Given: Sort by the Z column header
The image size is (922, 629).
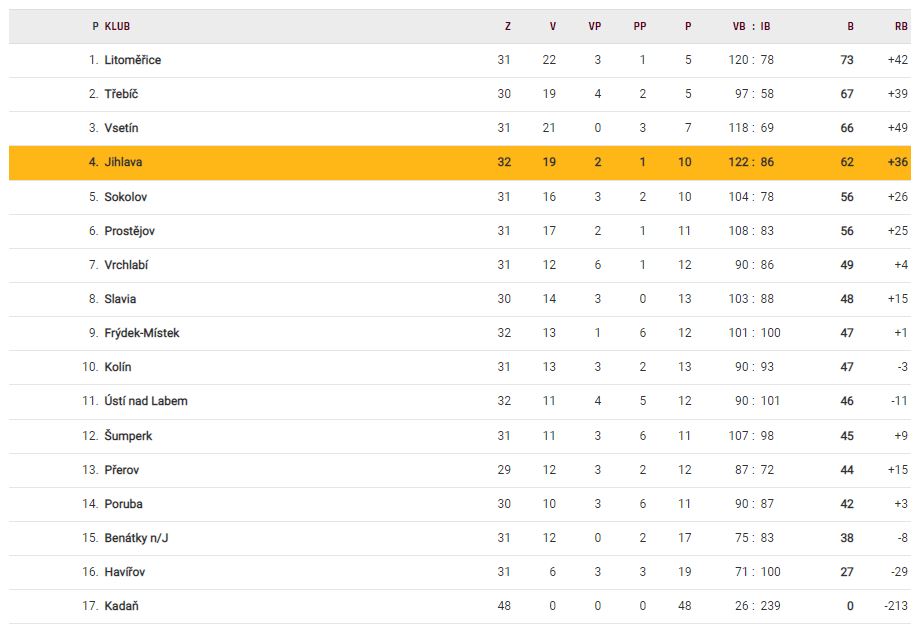Looking at the screenshot, I should point(507,26).
